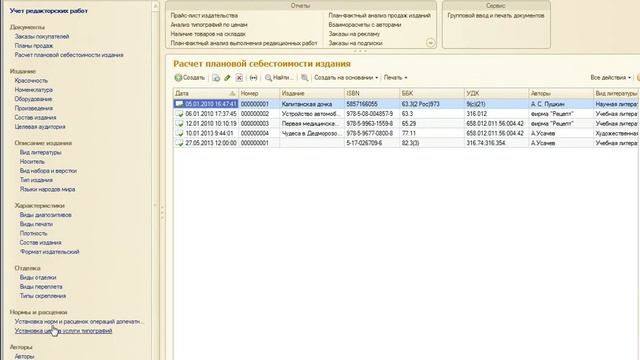Viewport: 640px width, 360px height.
Task: Open the Наличие товаров на складах report
Action: point(208,34)
